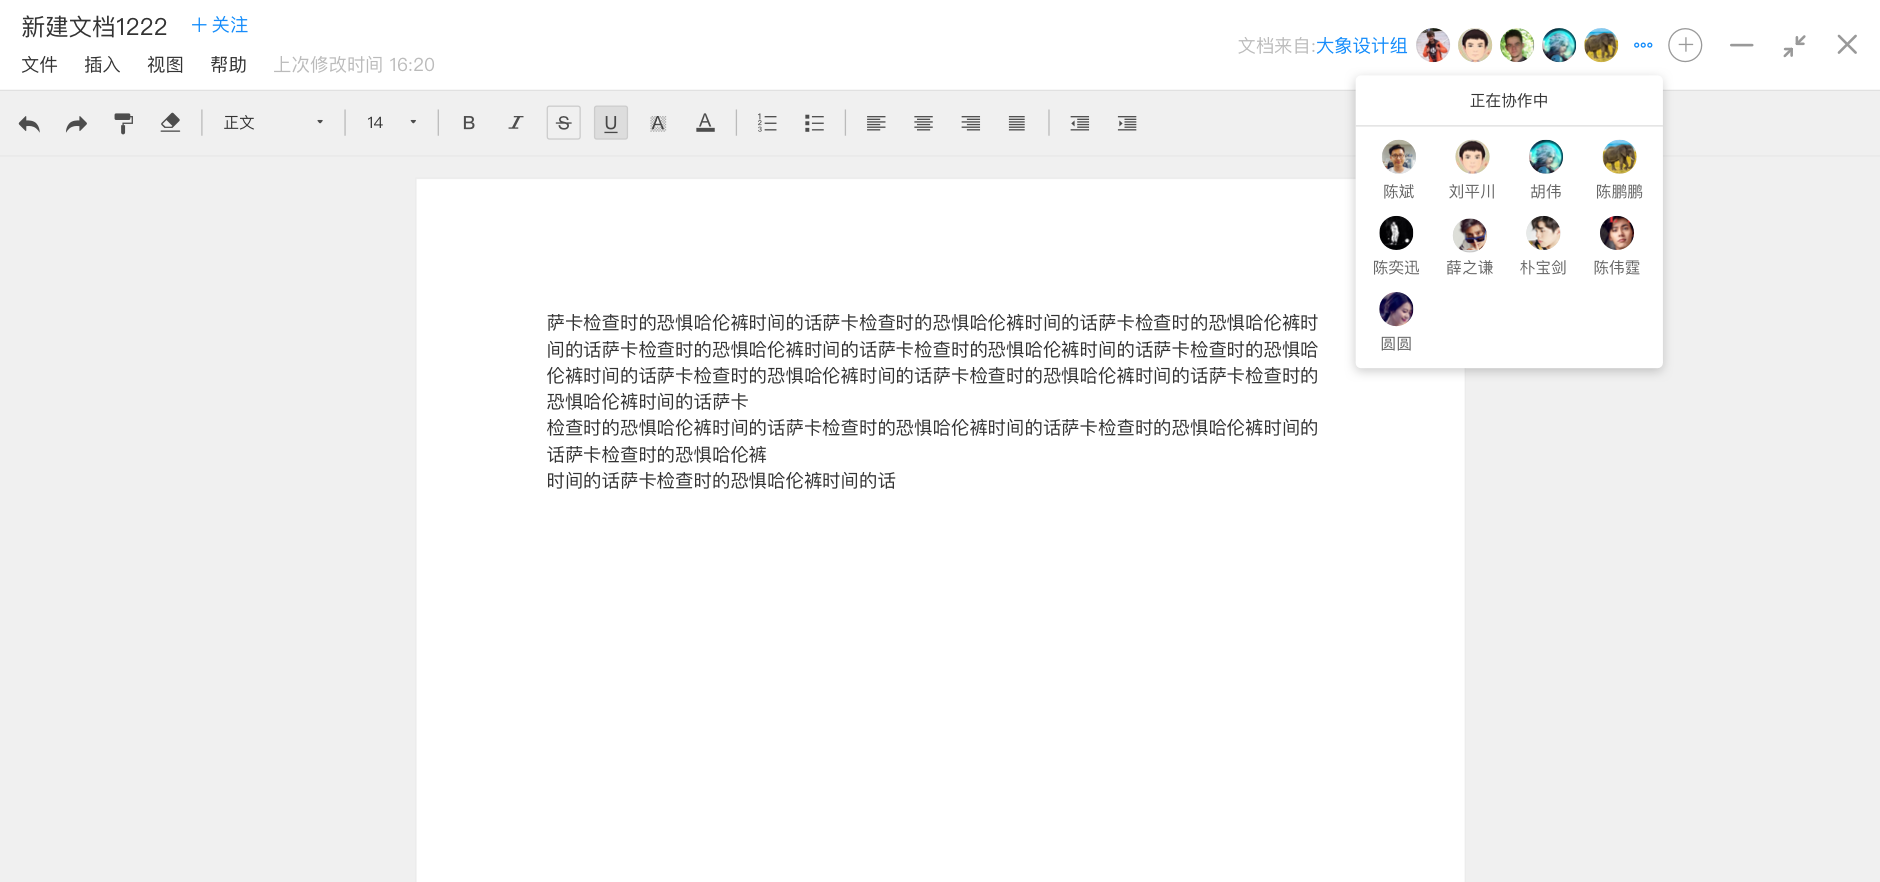This screenshot has height=882, width=1880.
Task: Open the font color picker
Action: tap(705, 123)
